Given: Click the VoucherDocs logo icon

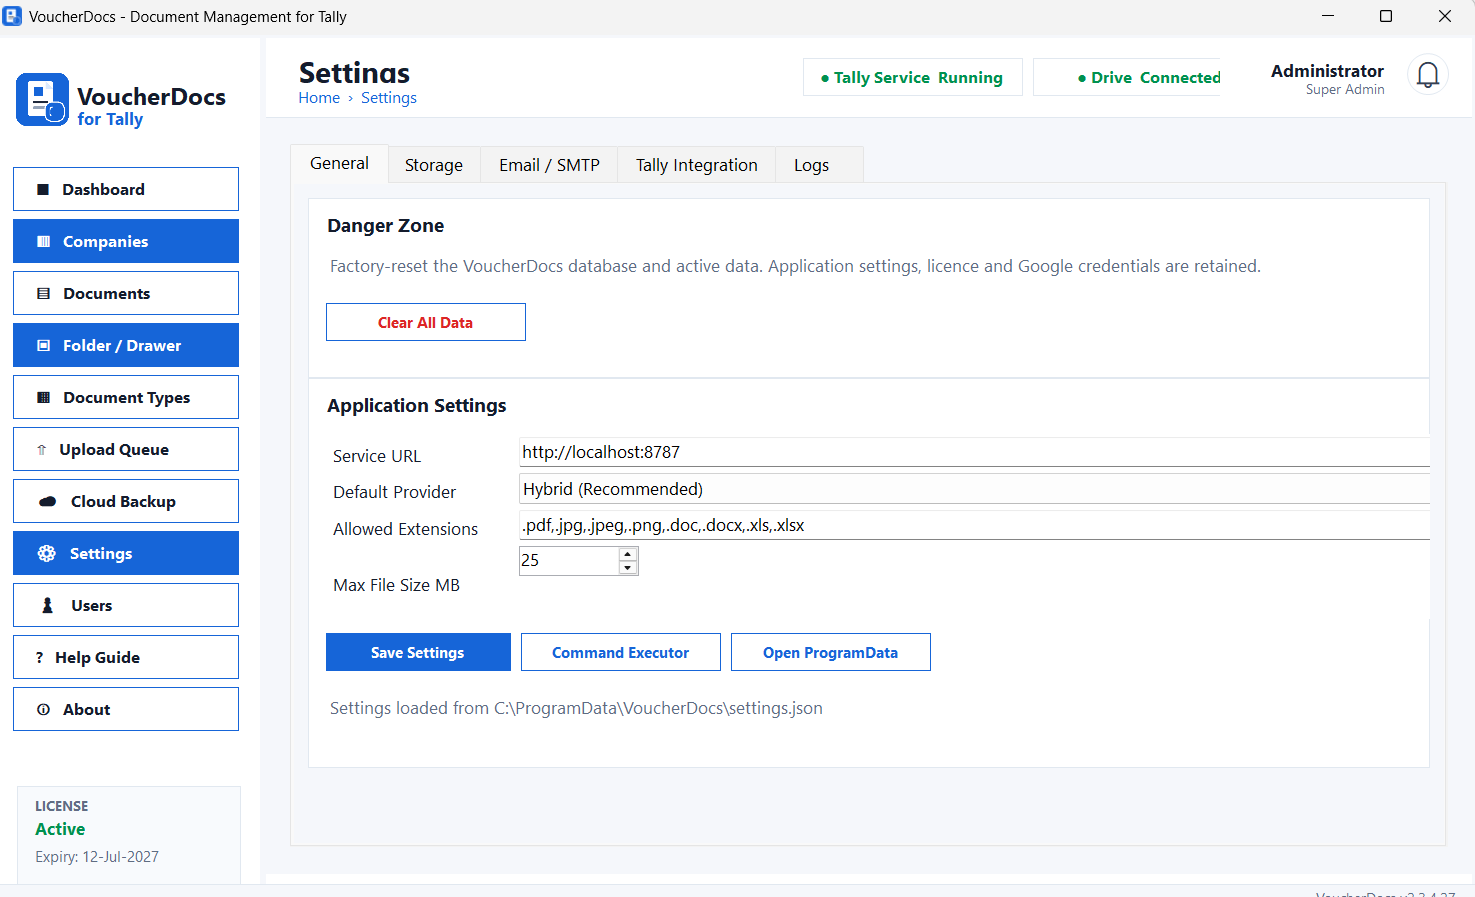Looking at the screenshot, I should tap(42, 100).
